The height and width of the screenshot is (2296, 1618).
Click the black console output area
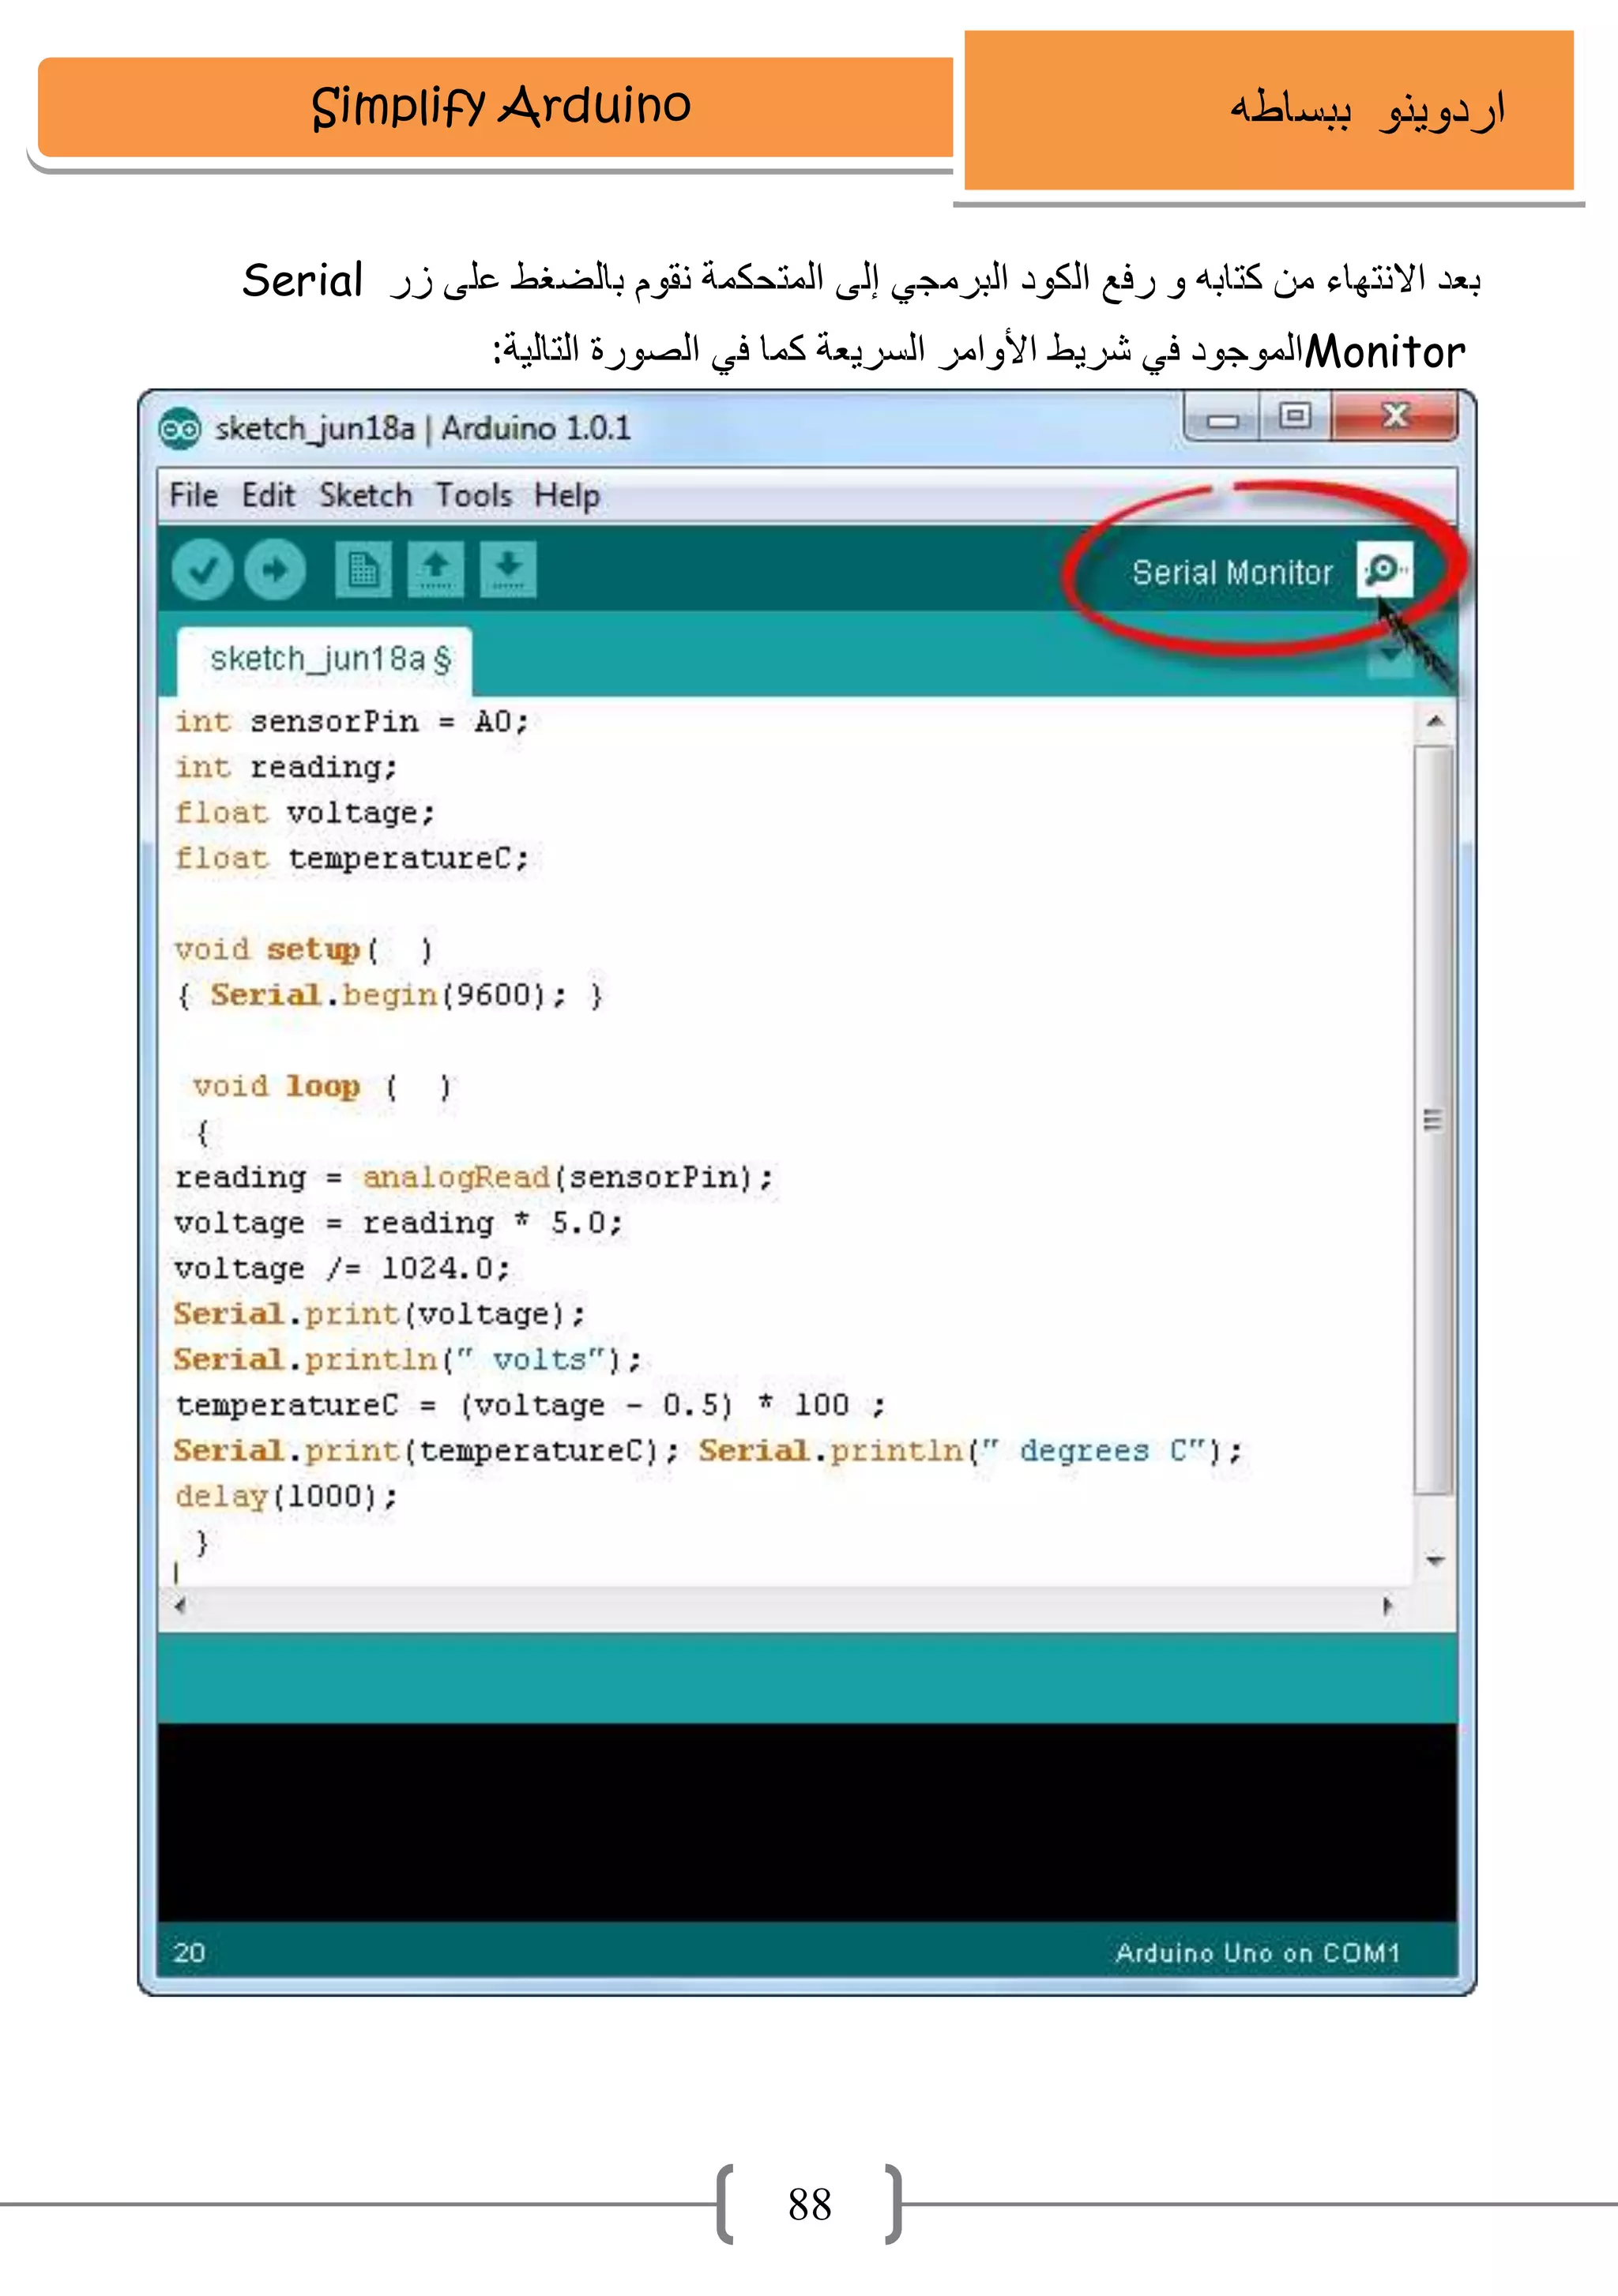(807, 1822)
